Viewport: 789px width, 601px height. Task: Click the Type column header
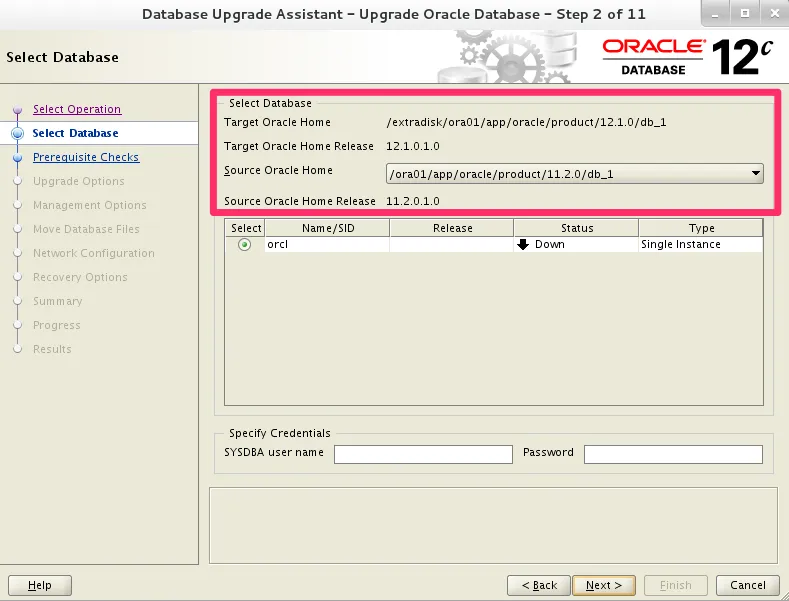tap(701, 228)
